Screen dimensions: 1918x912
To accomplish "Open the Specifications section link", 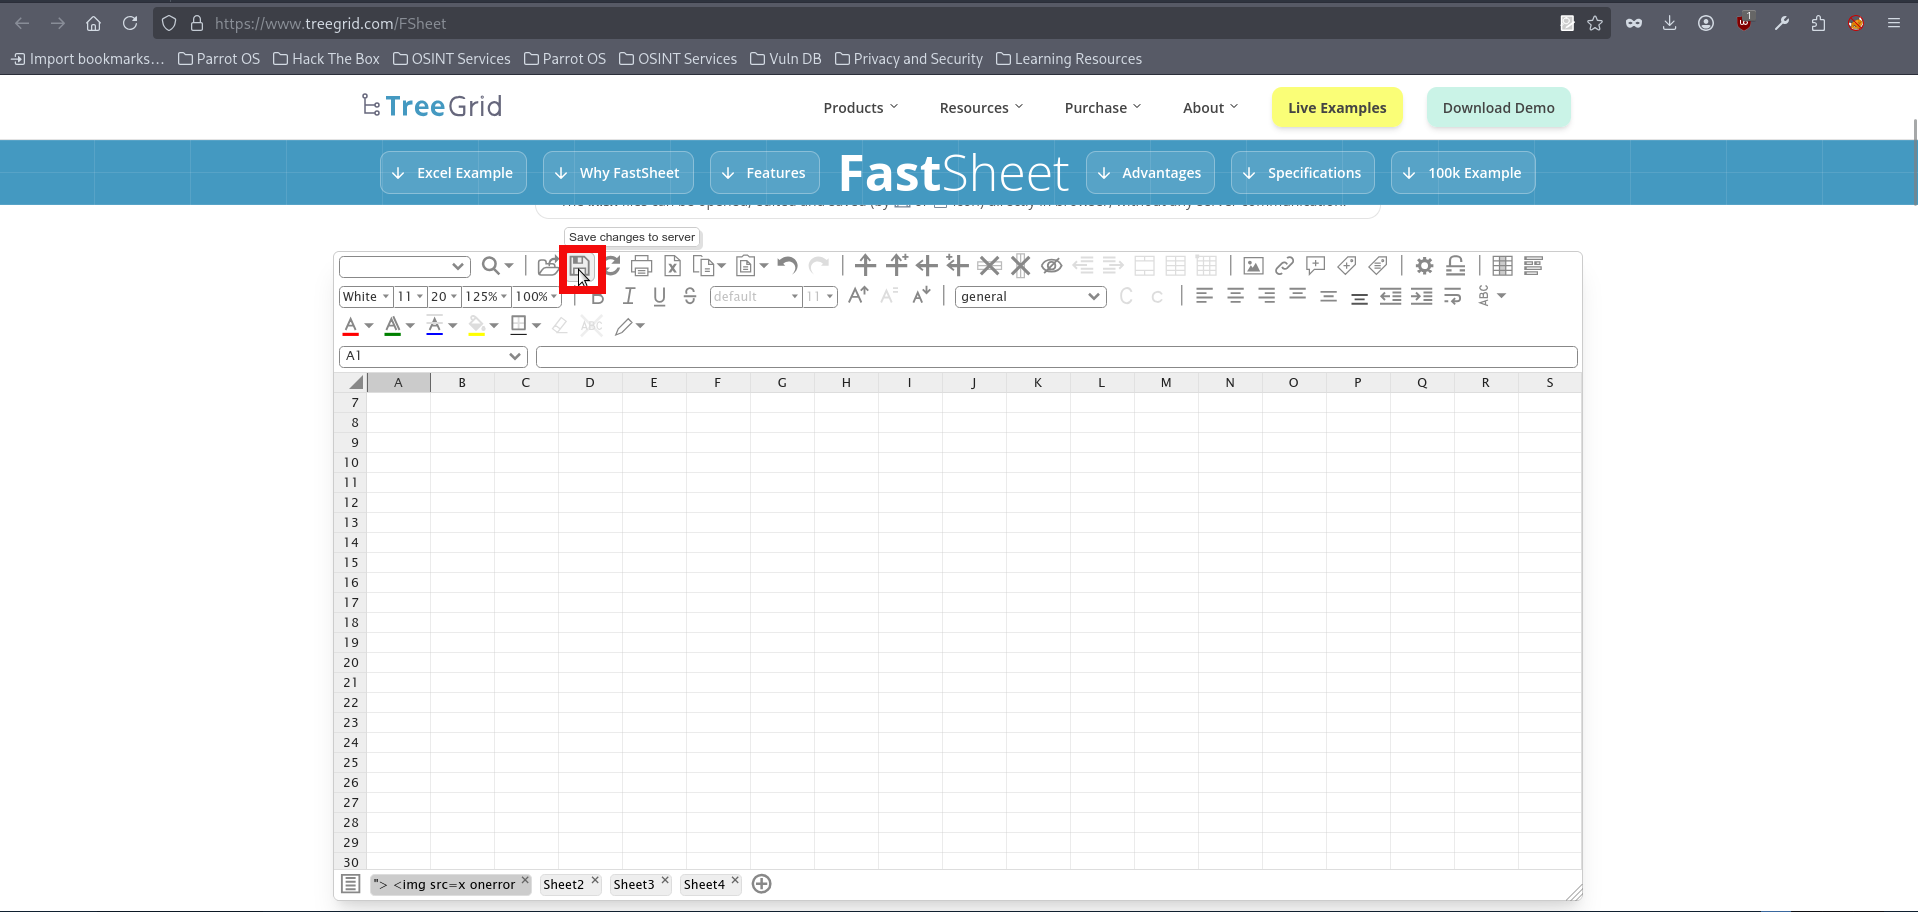I will coord(1302,172).
